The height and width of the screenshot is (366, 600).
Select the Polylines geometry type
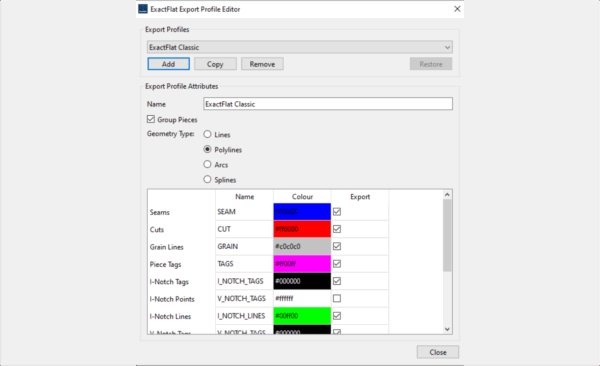coord(207,149)
